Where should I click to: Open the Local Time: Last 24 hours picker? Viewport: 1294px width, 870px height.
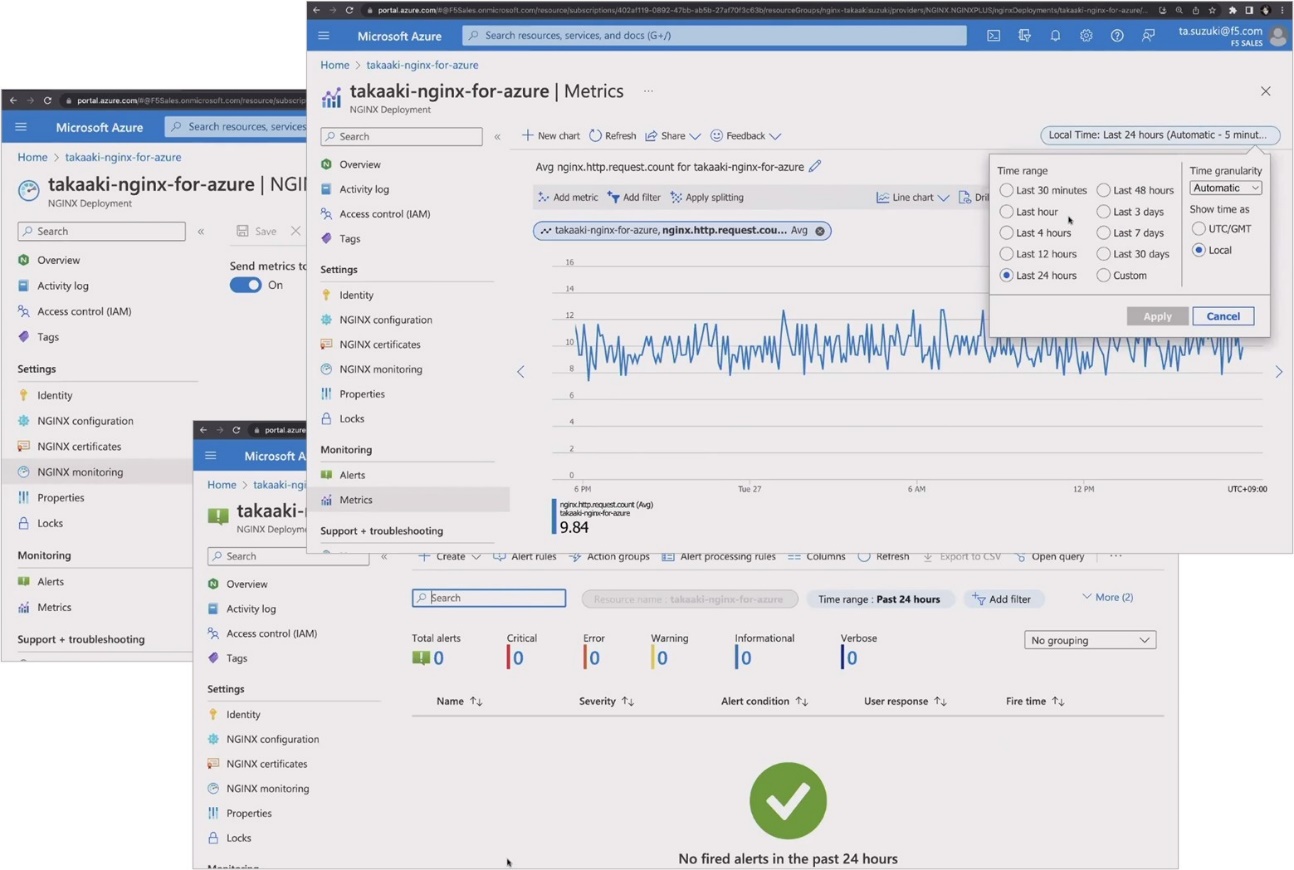pos(1160,135)
